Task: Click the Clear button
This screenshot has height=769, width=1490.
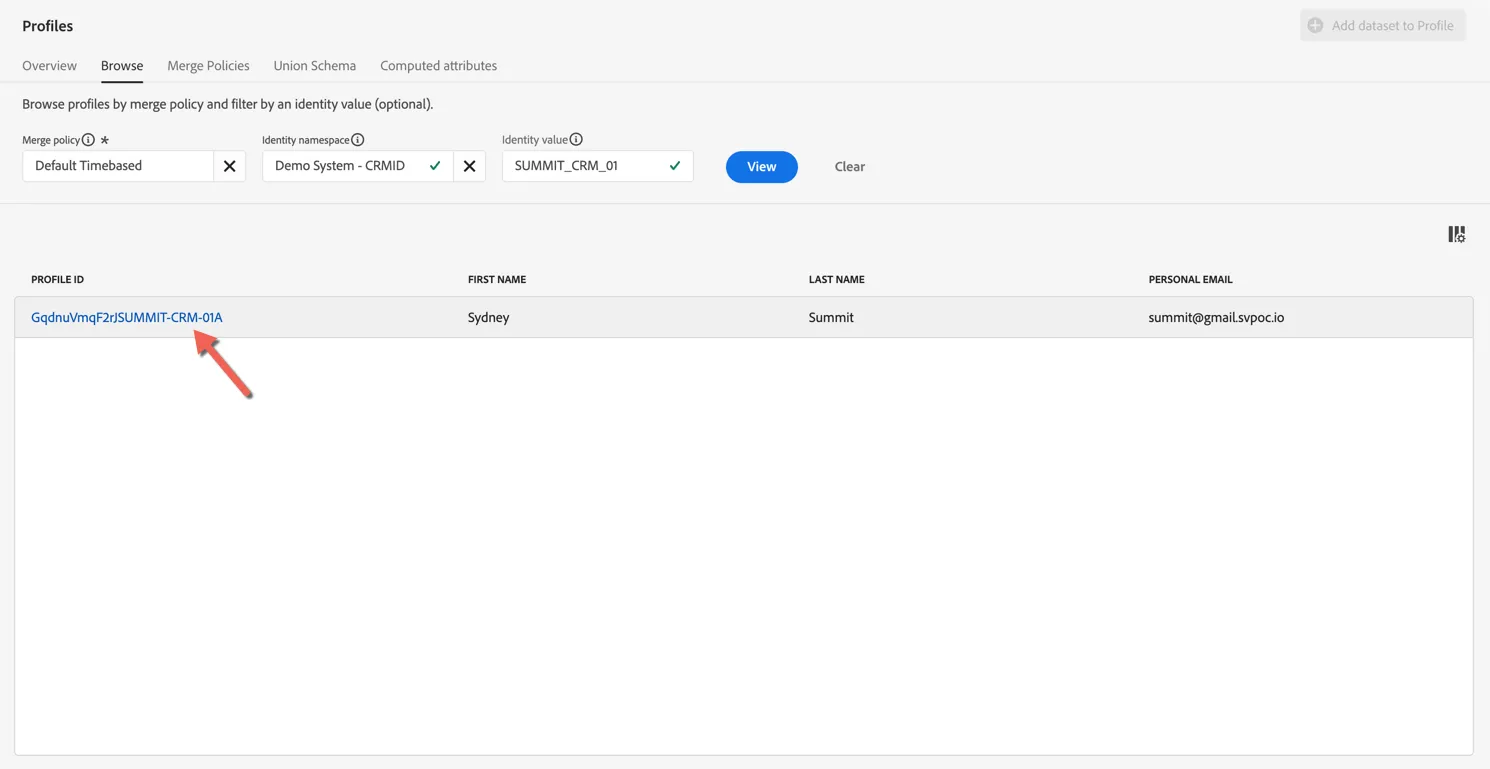Action: point(850,167)
